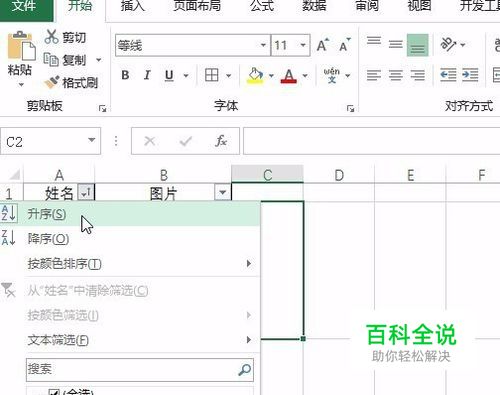Open Insert Function fx
This screenshot has width=500, height=395.
point(221,141)
